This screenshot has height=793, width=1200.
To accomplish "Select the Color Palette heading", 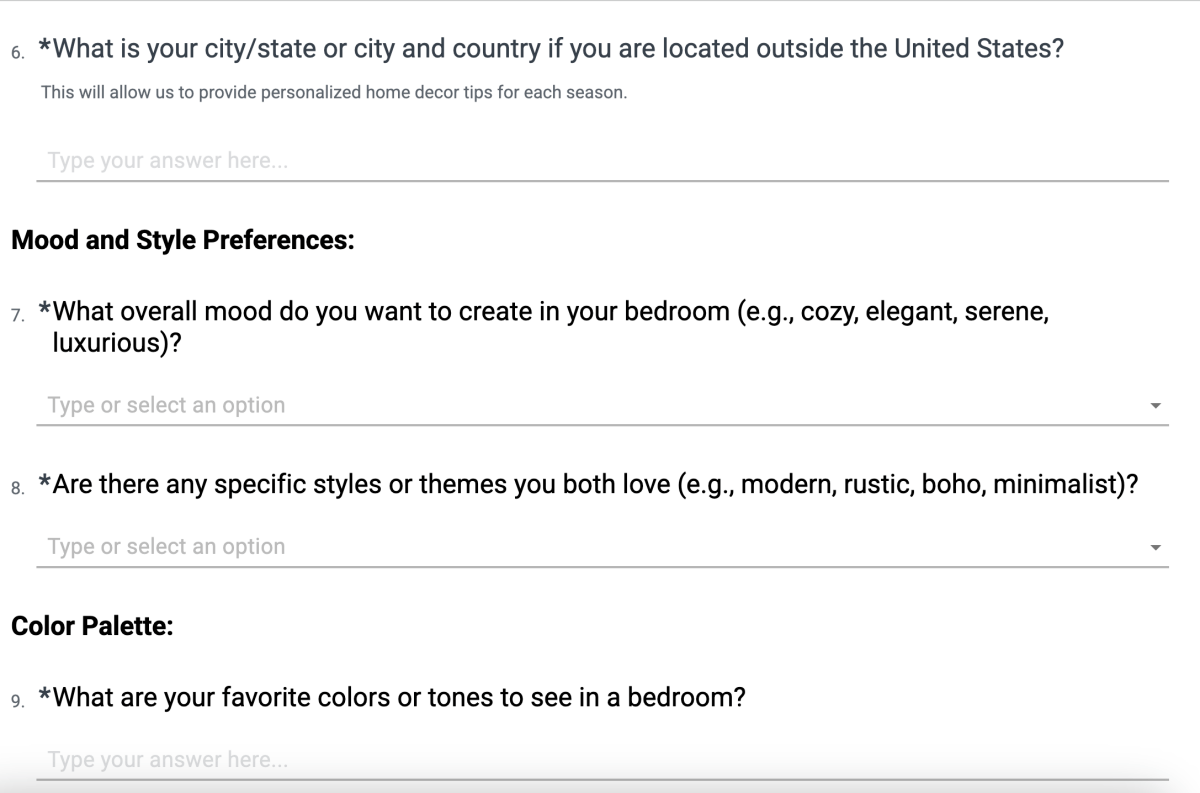I will (x=93, y=629).
